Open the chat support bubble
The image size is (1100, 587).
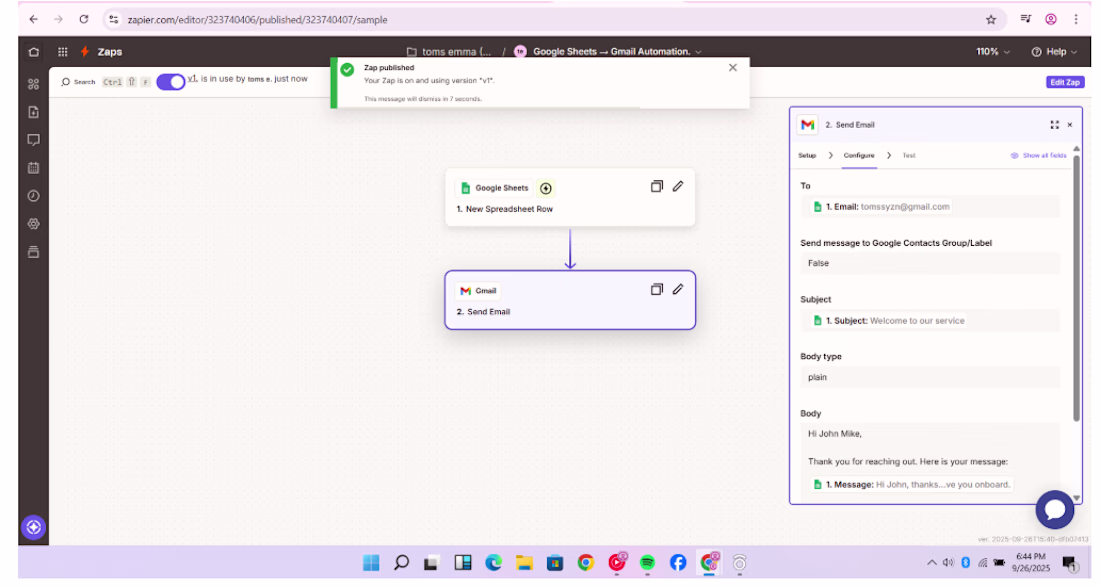(1054, 510)
